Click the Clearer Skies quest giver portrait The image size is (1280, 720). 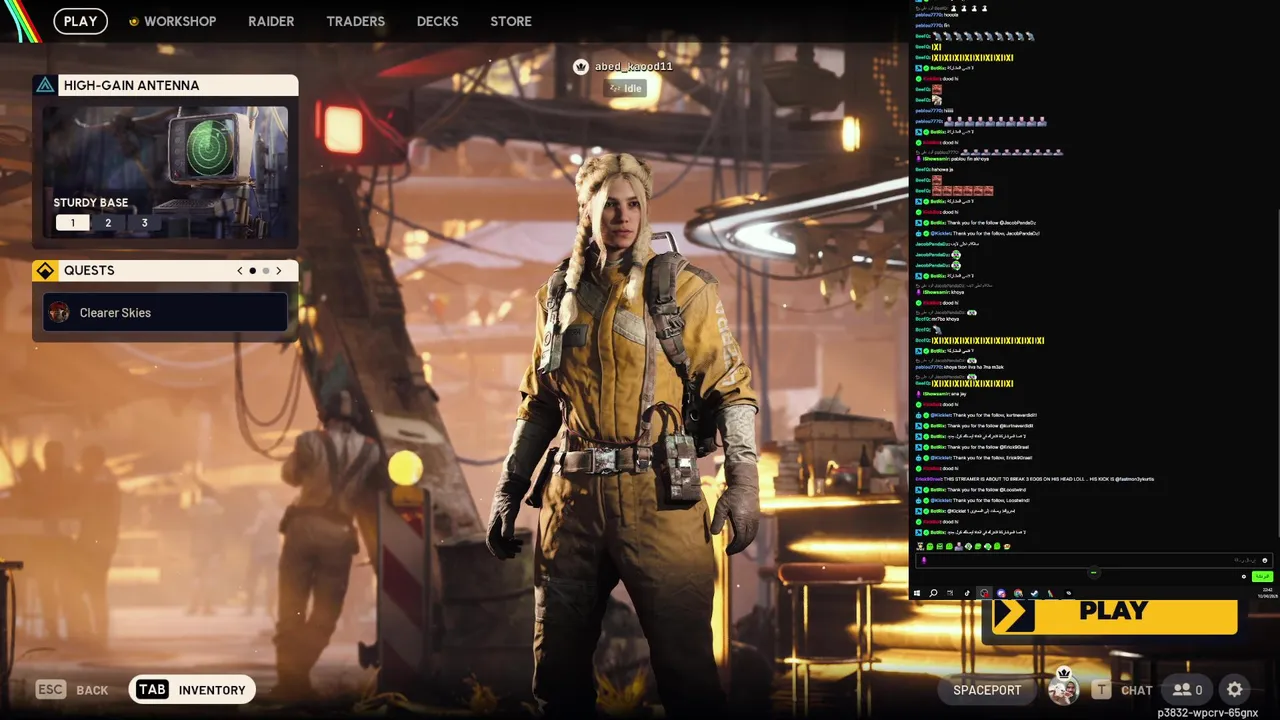[x=59, y=313]
